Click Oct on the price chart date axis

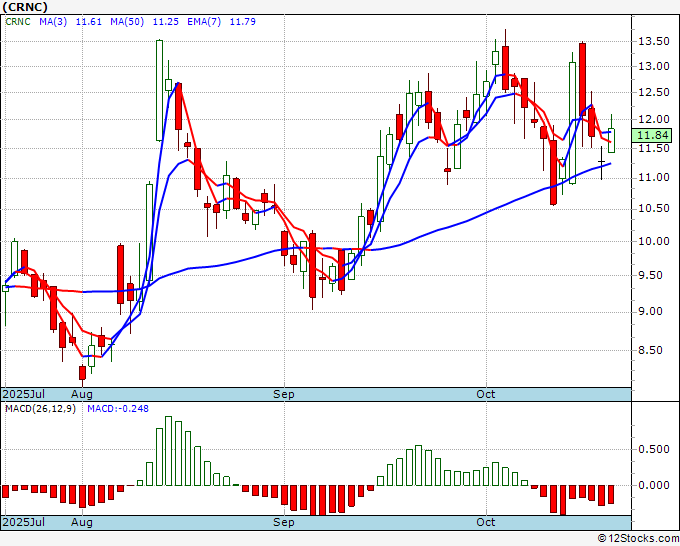[486, 394]
